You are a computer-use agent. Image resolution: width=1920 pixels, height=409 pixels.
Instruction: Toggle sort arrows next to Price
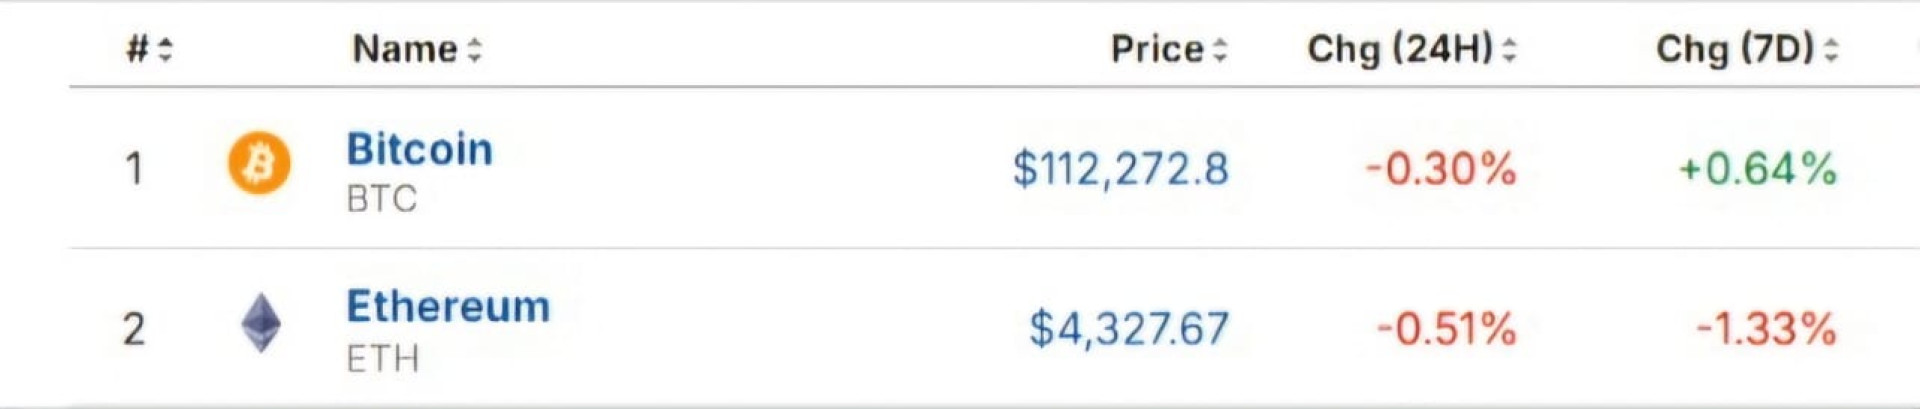click(1219, 49)
